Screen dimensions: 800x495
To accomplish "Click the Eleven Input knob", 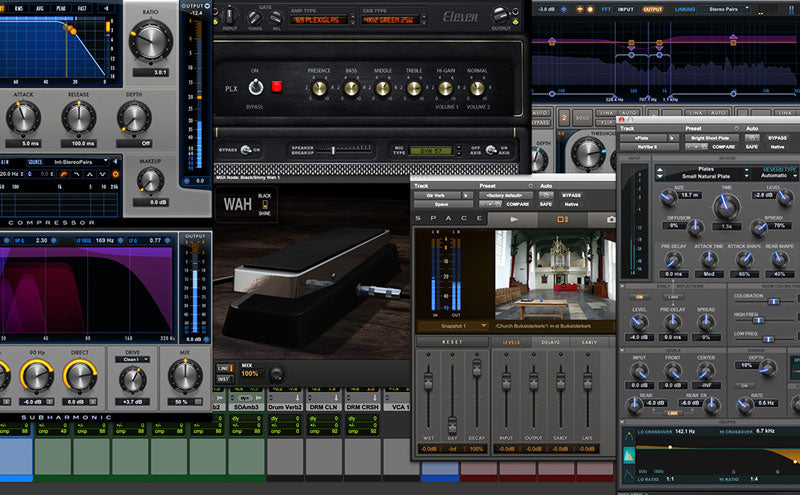I will [x=230, y=16].
